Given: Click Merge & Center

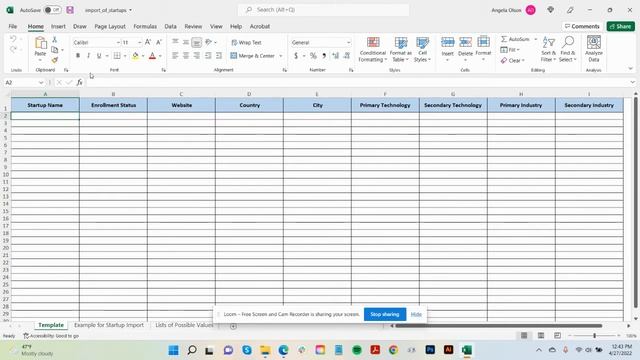Looking at the screenshot, I should (x=253, y=56).
